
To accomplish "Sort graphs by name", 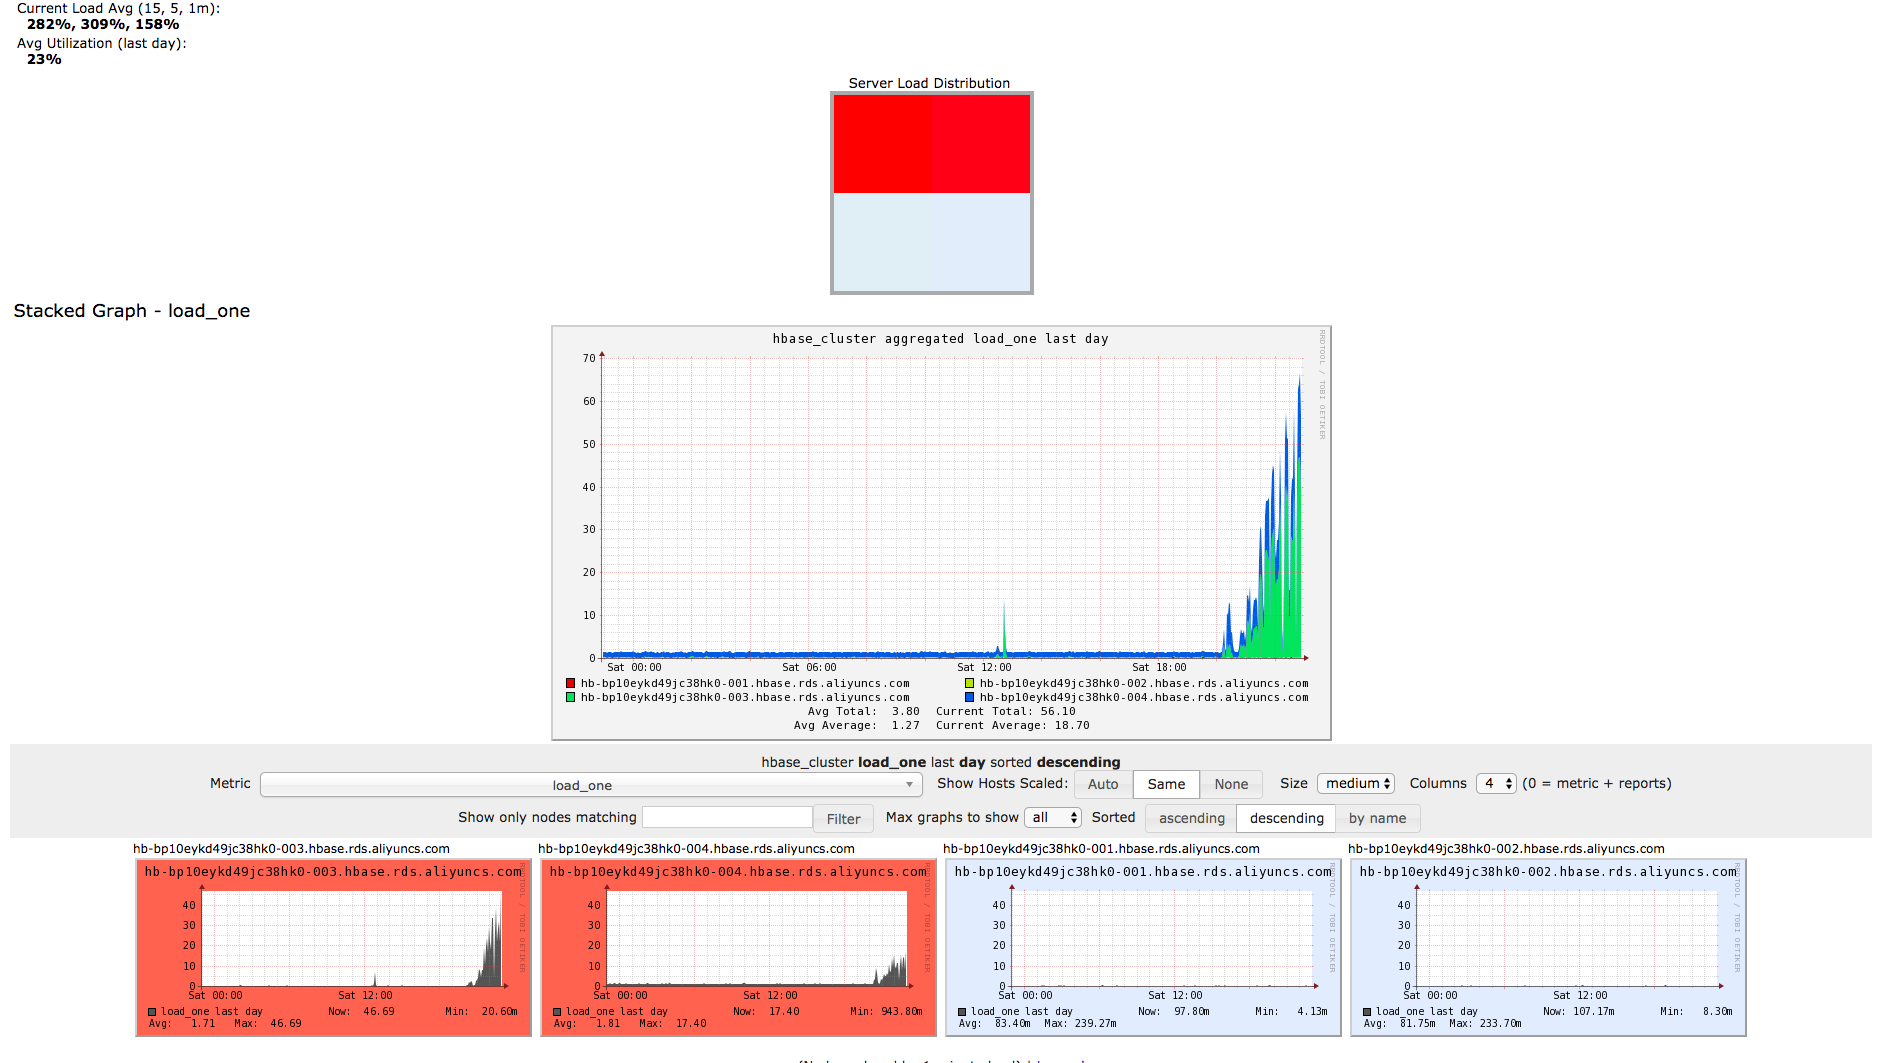I will coord(1377,818).
